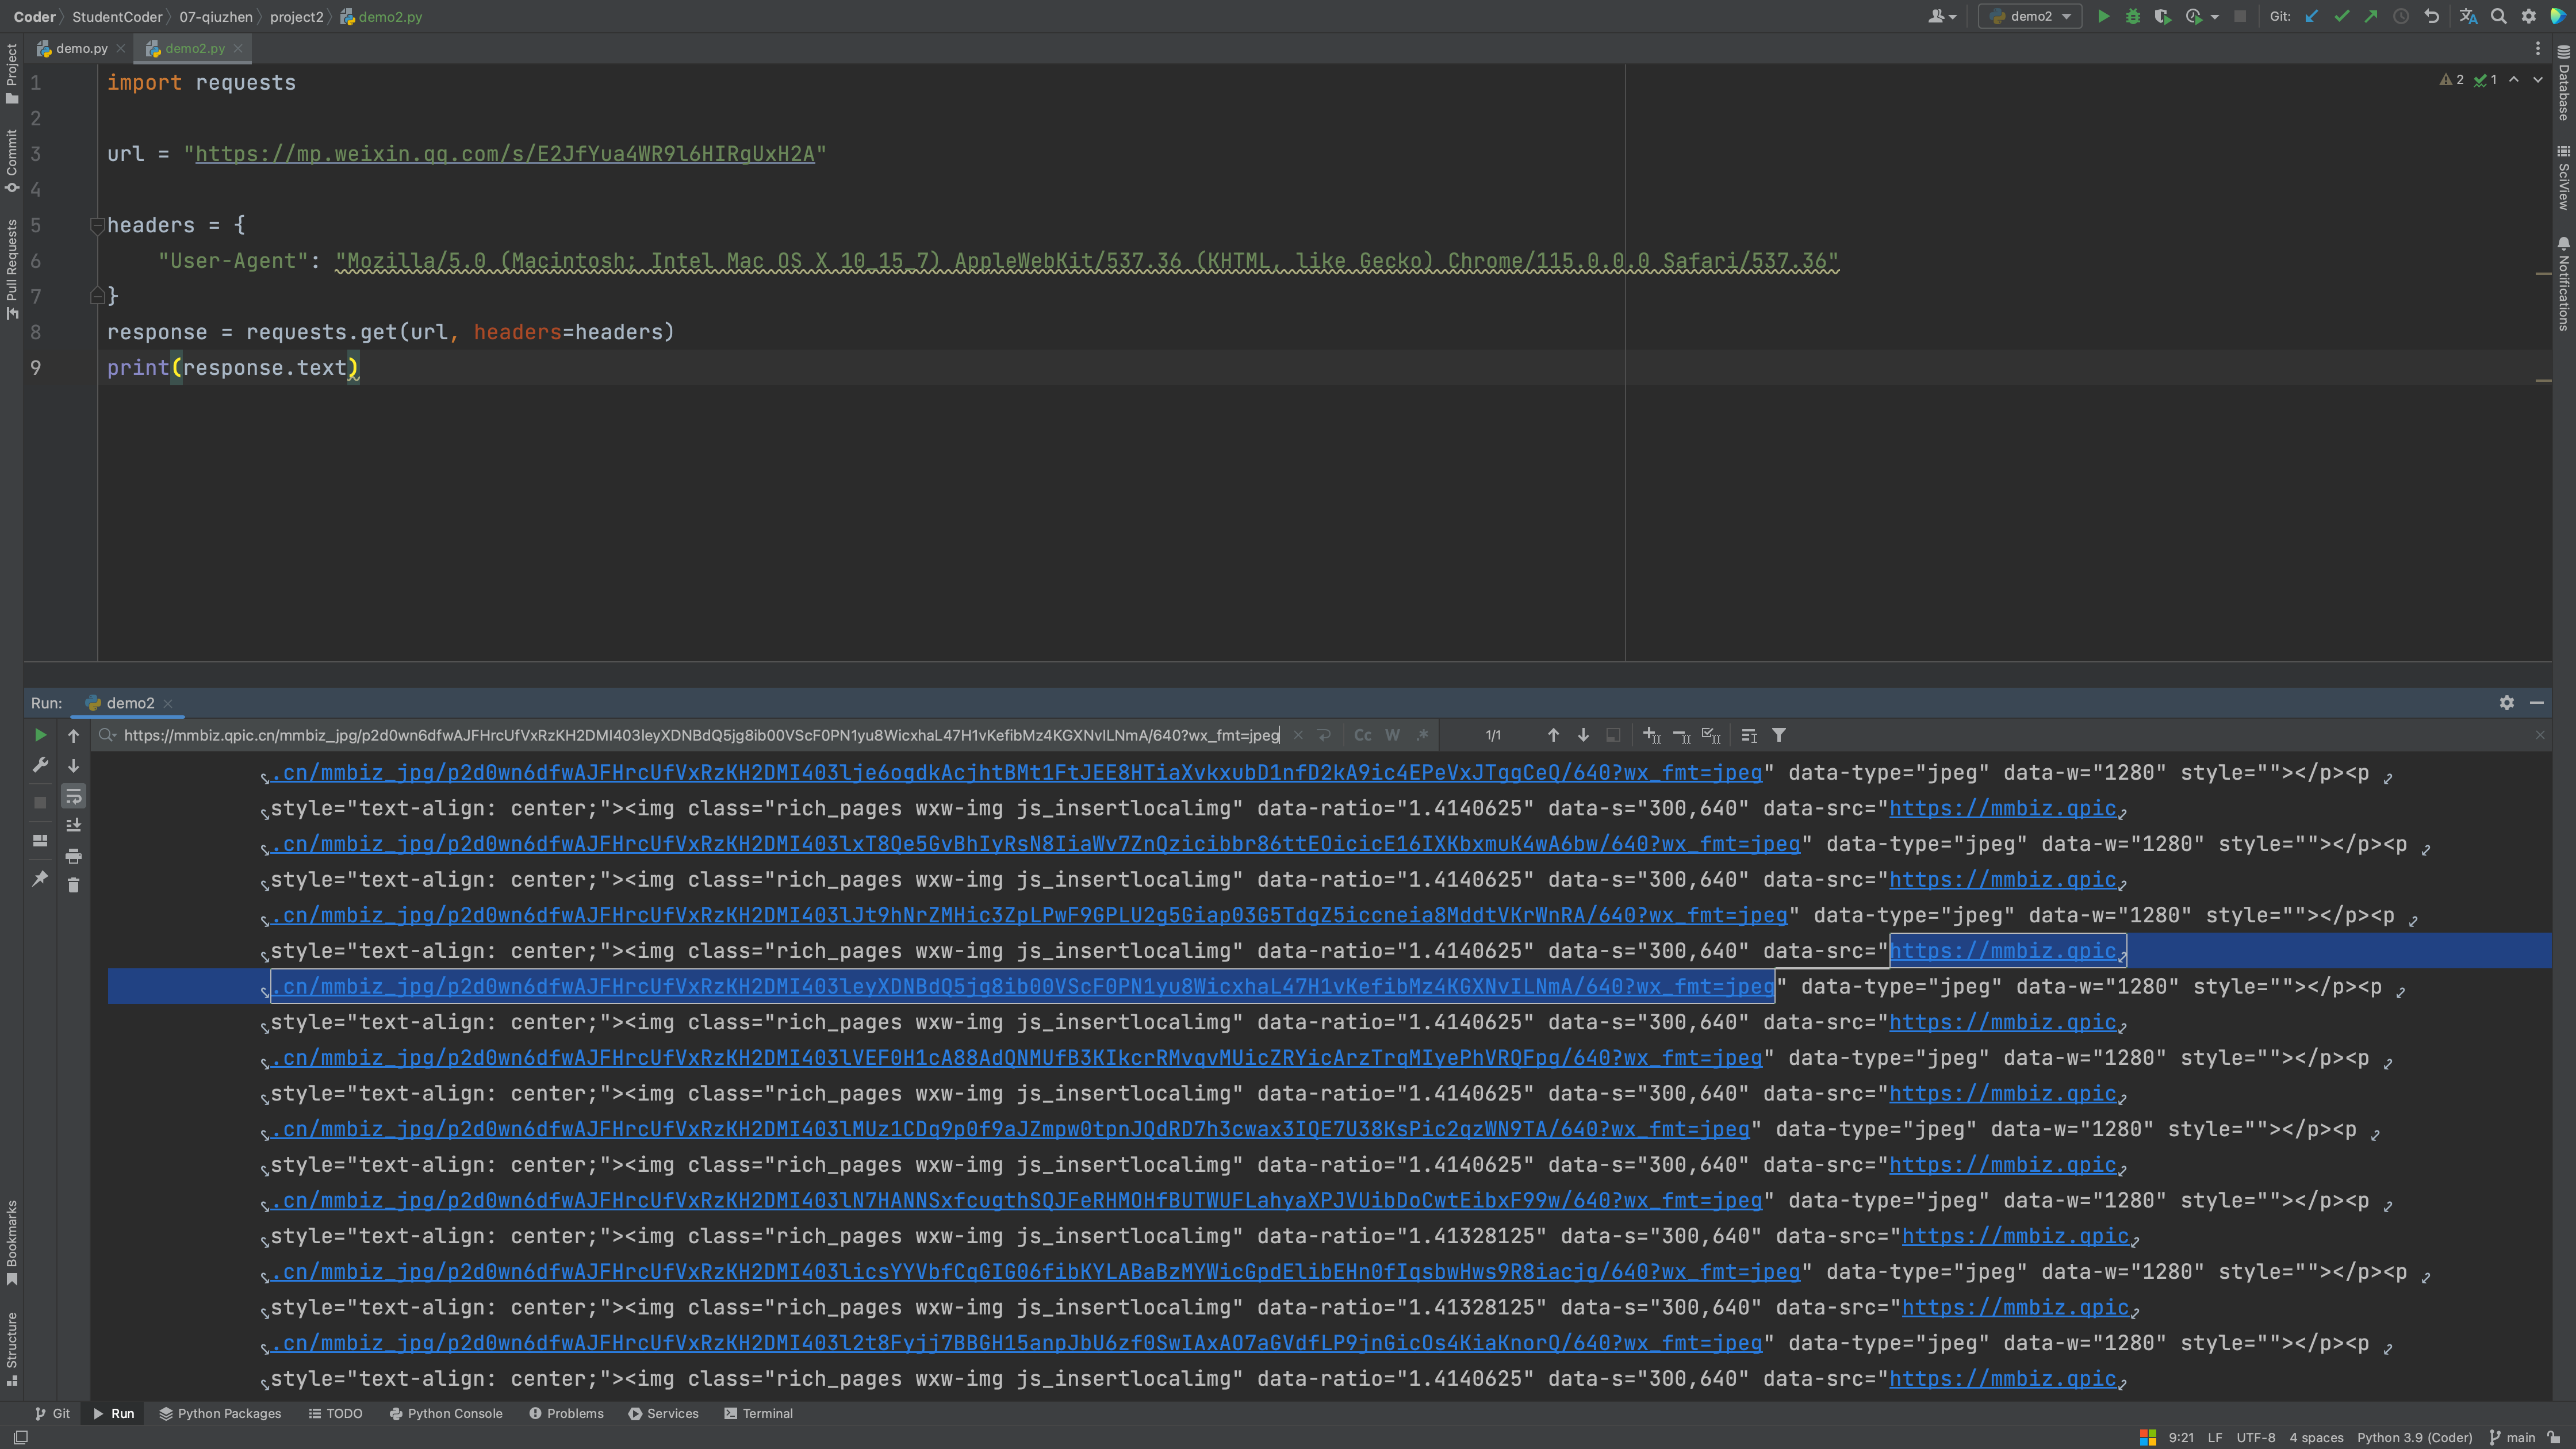Open editor tabs more options menu
2576x1449 pixels.
click(x=2538, y=48)
